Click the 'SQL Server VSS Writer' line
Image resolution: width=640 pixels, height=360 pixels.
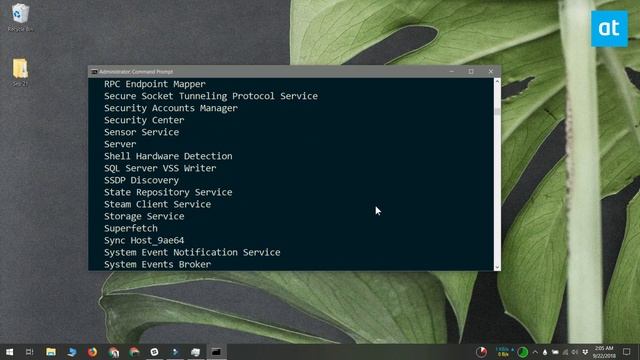160,168
